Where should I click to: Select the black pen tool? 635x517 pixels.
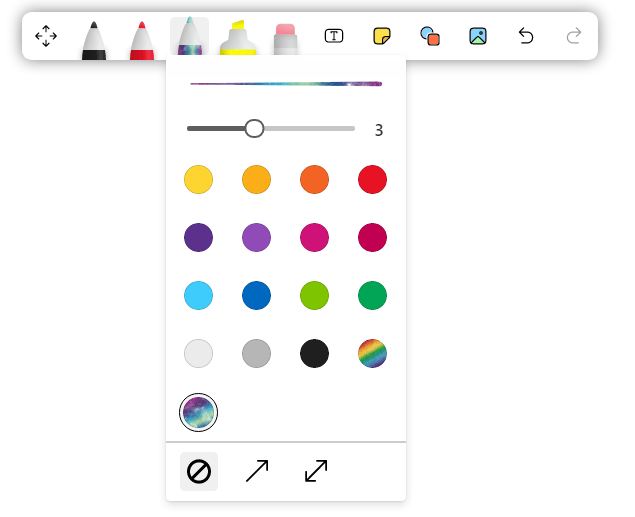point(93,38)
